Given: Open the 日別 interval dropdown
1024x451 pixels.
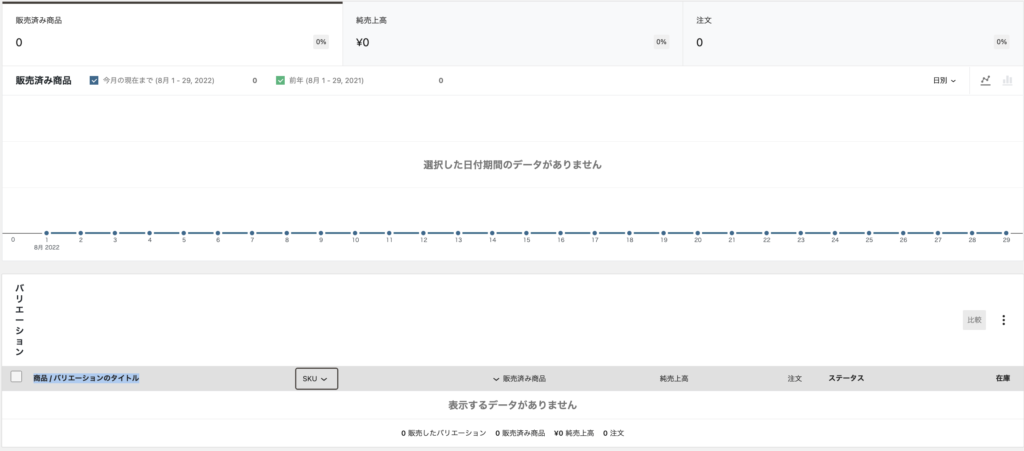Looking at the screenshot, I should click(x=944, y=80).
